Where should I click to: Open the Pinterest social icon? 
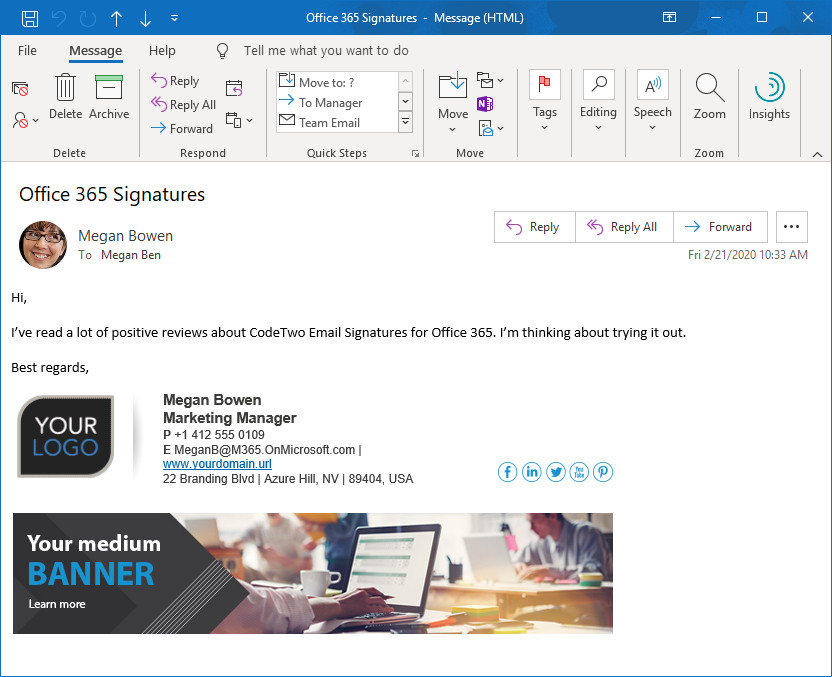pos(603,472)
